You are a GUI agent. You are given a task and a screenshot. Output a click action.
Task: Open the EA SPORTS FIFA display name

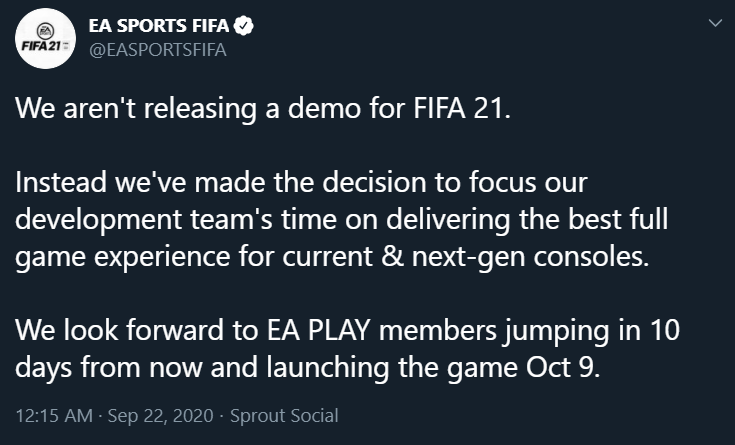click(158, 26)
